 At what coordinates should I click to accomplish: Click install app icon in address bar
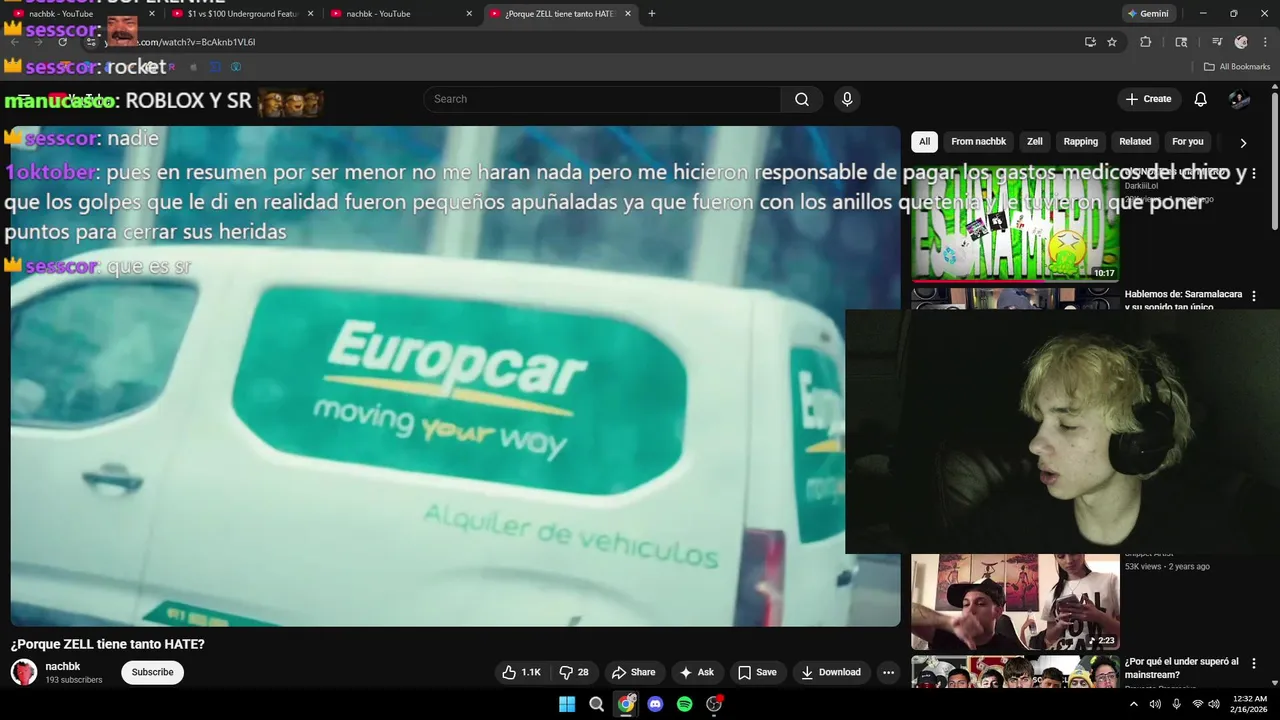pos(1090,42)
